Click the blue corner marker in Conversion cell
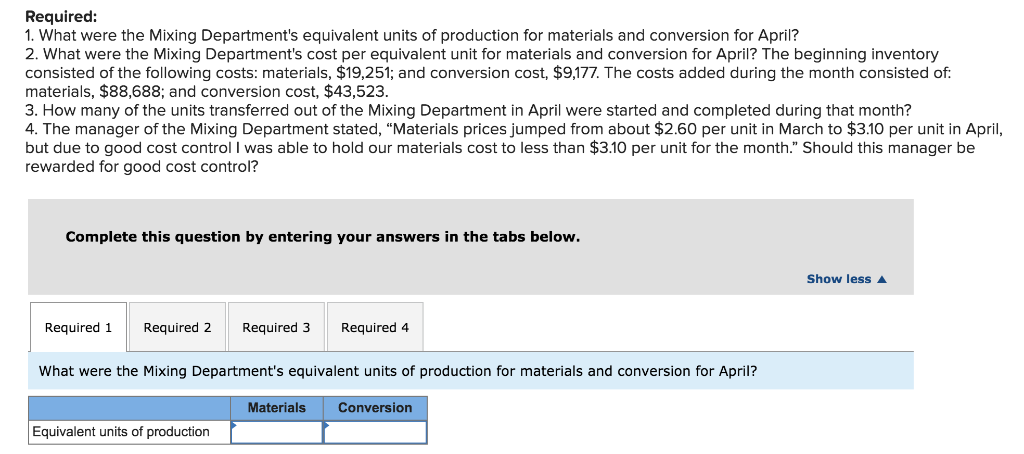Viewport: 1024px width, 454px height. click(326, 424)
